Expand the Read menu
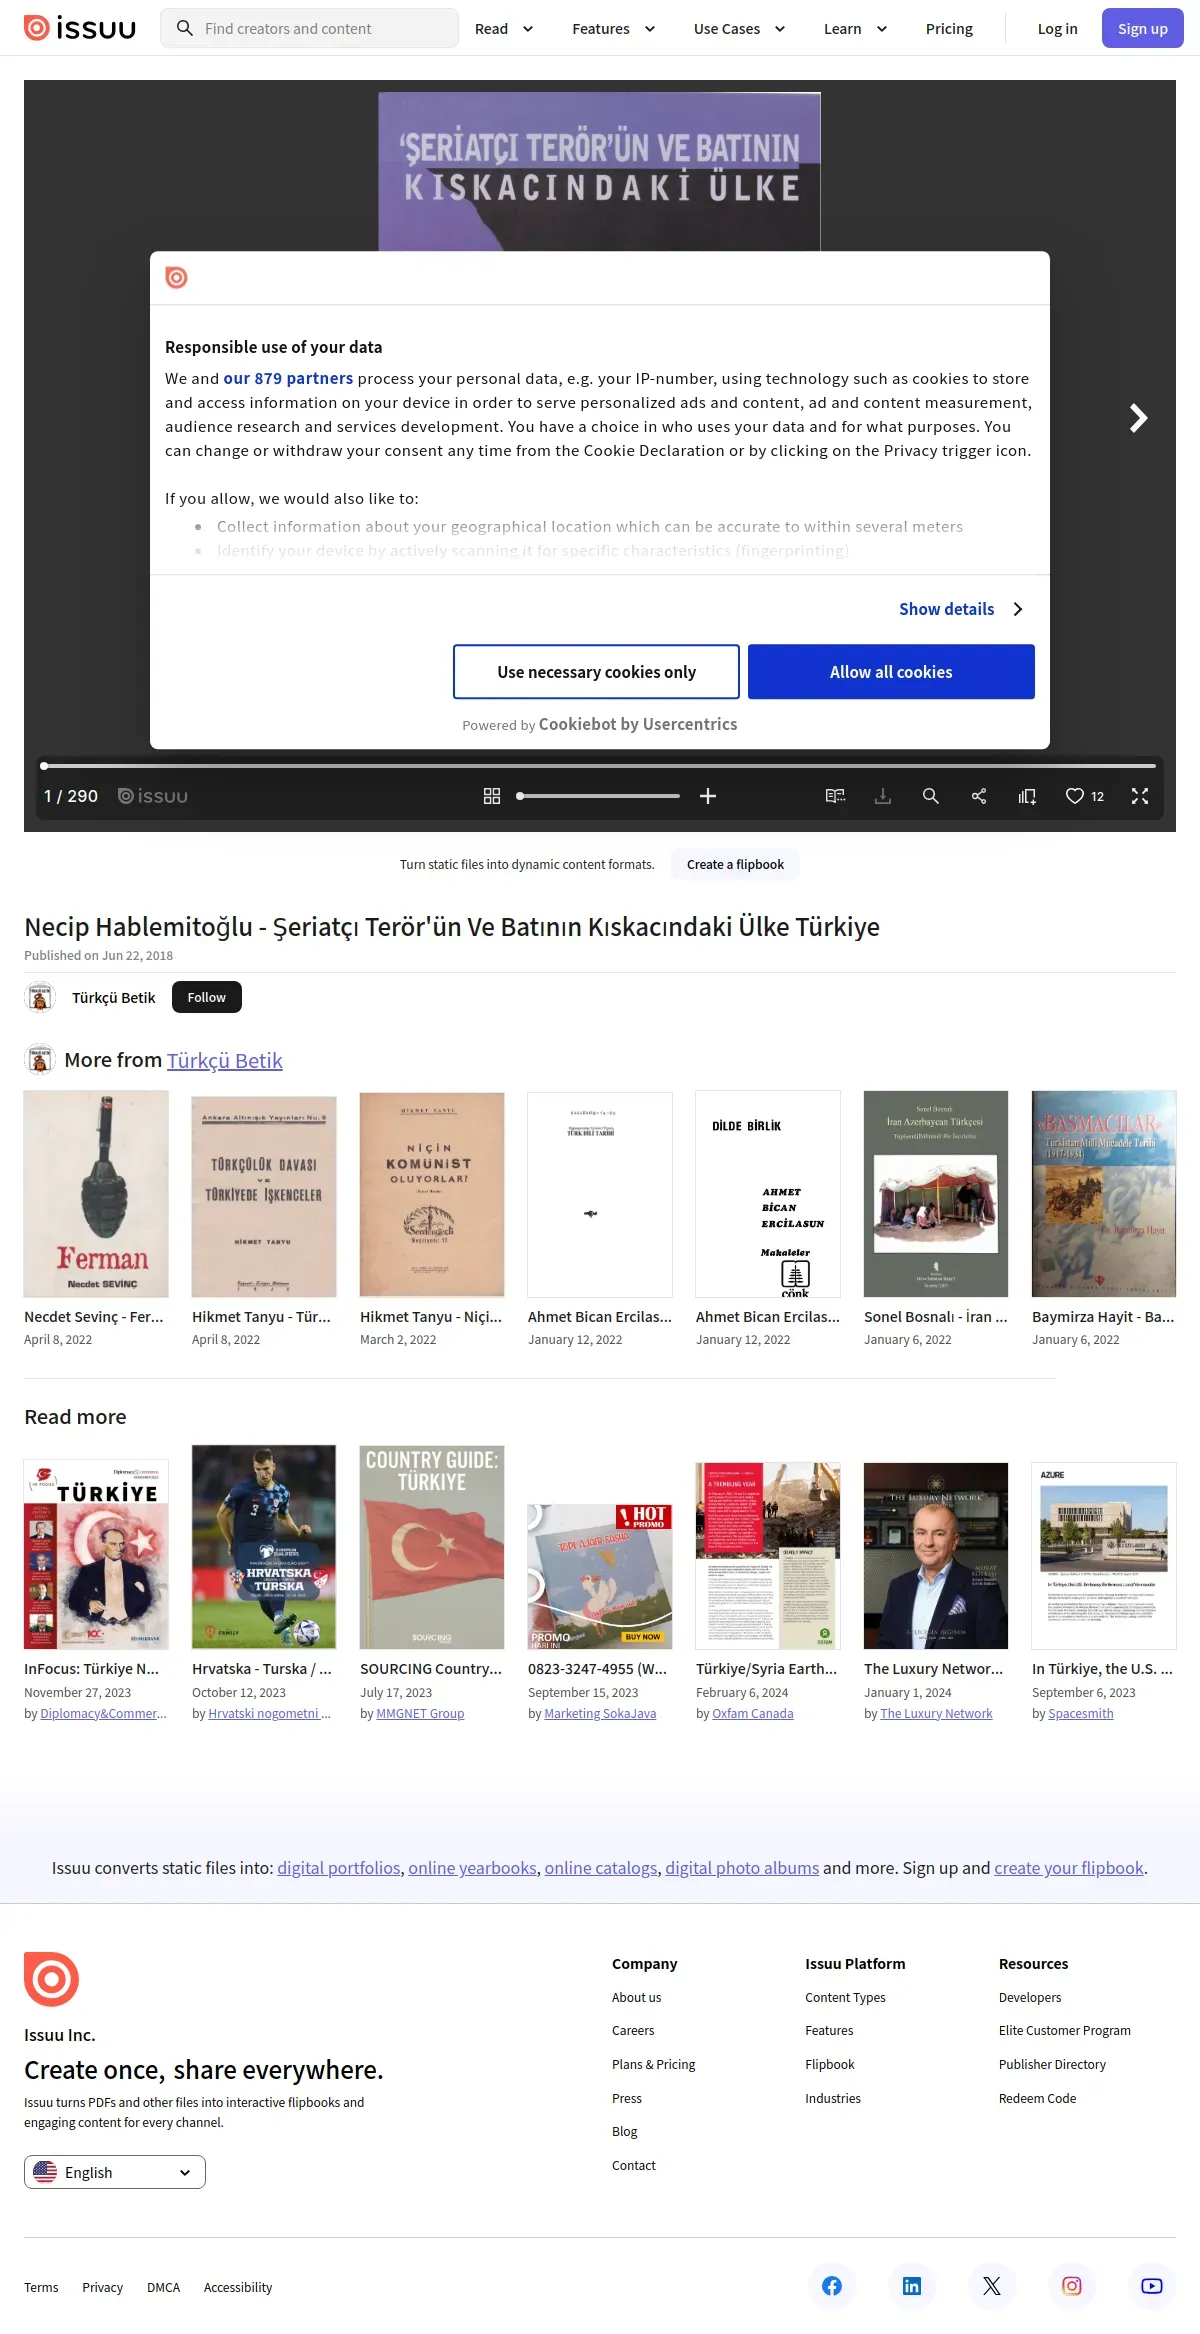 tap(504, 29)
